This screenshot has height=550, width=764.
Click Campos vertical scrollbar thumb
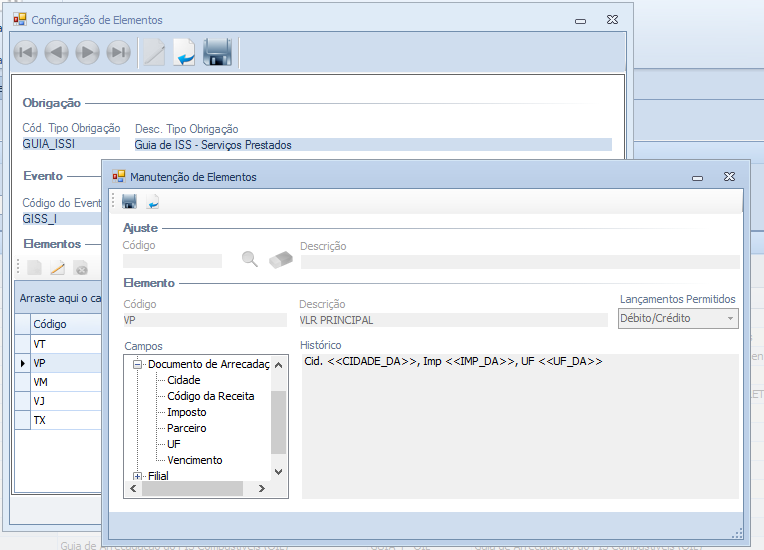coord(279,422)
